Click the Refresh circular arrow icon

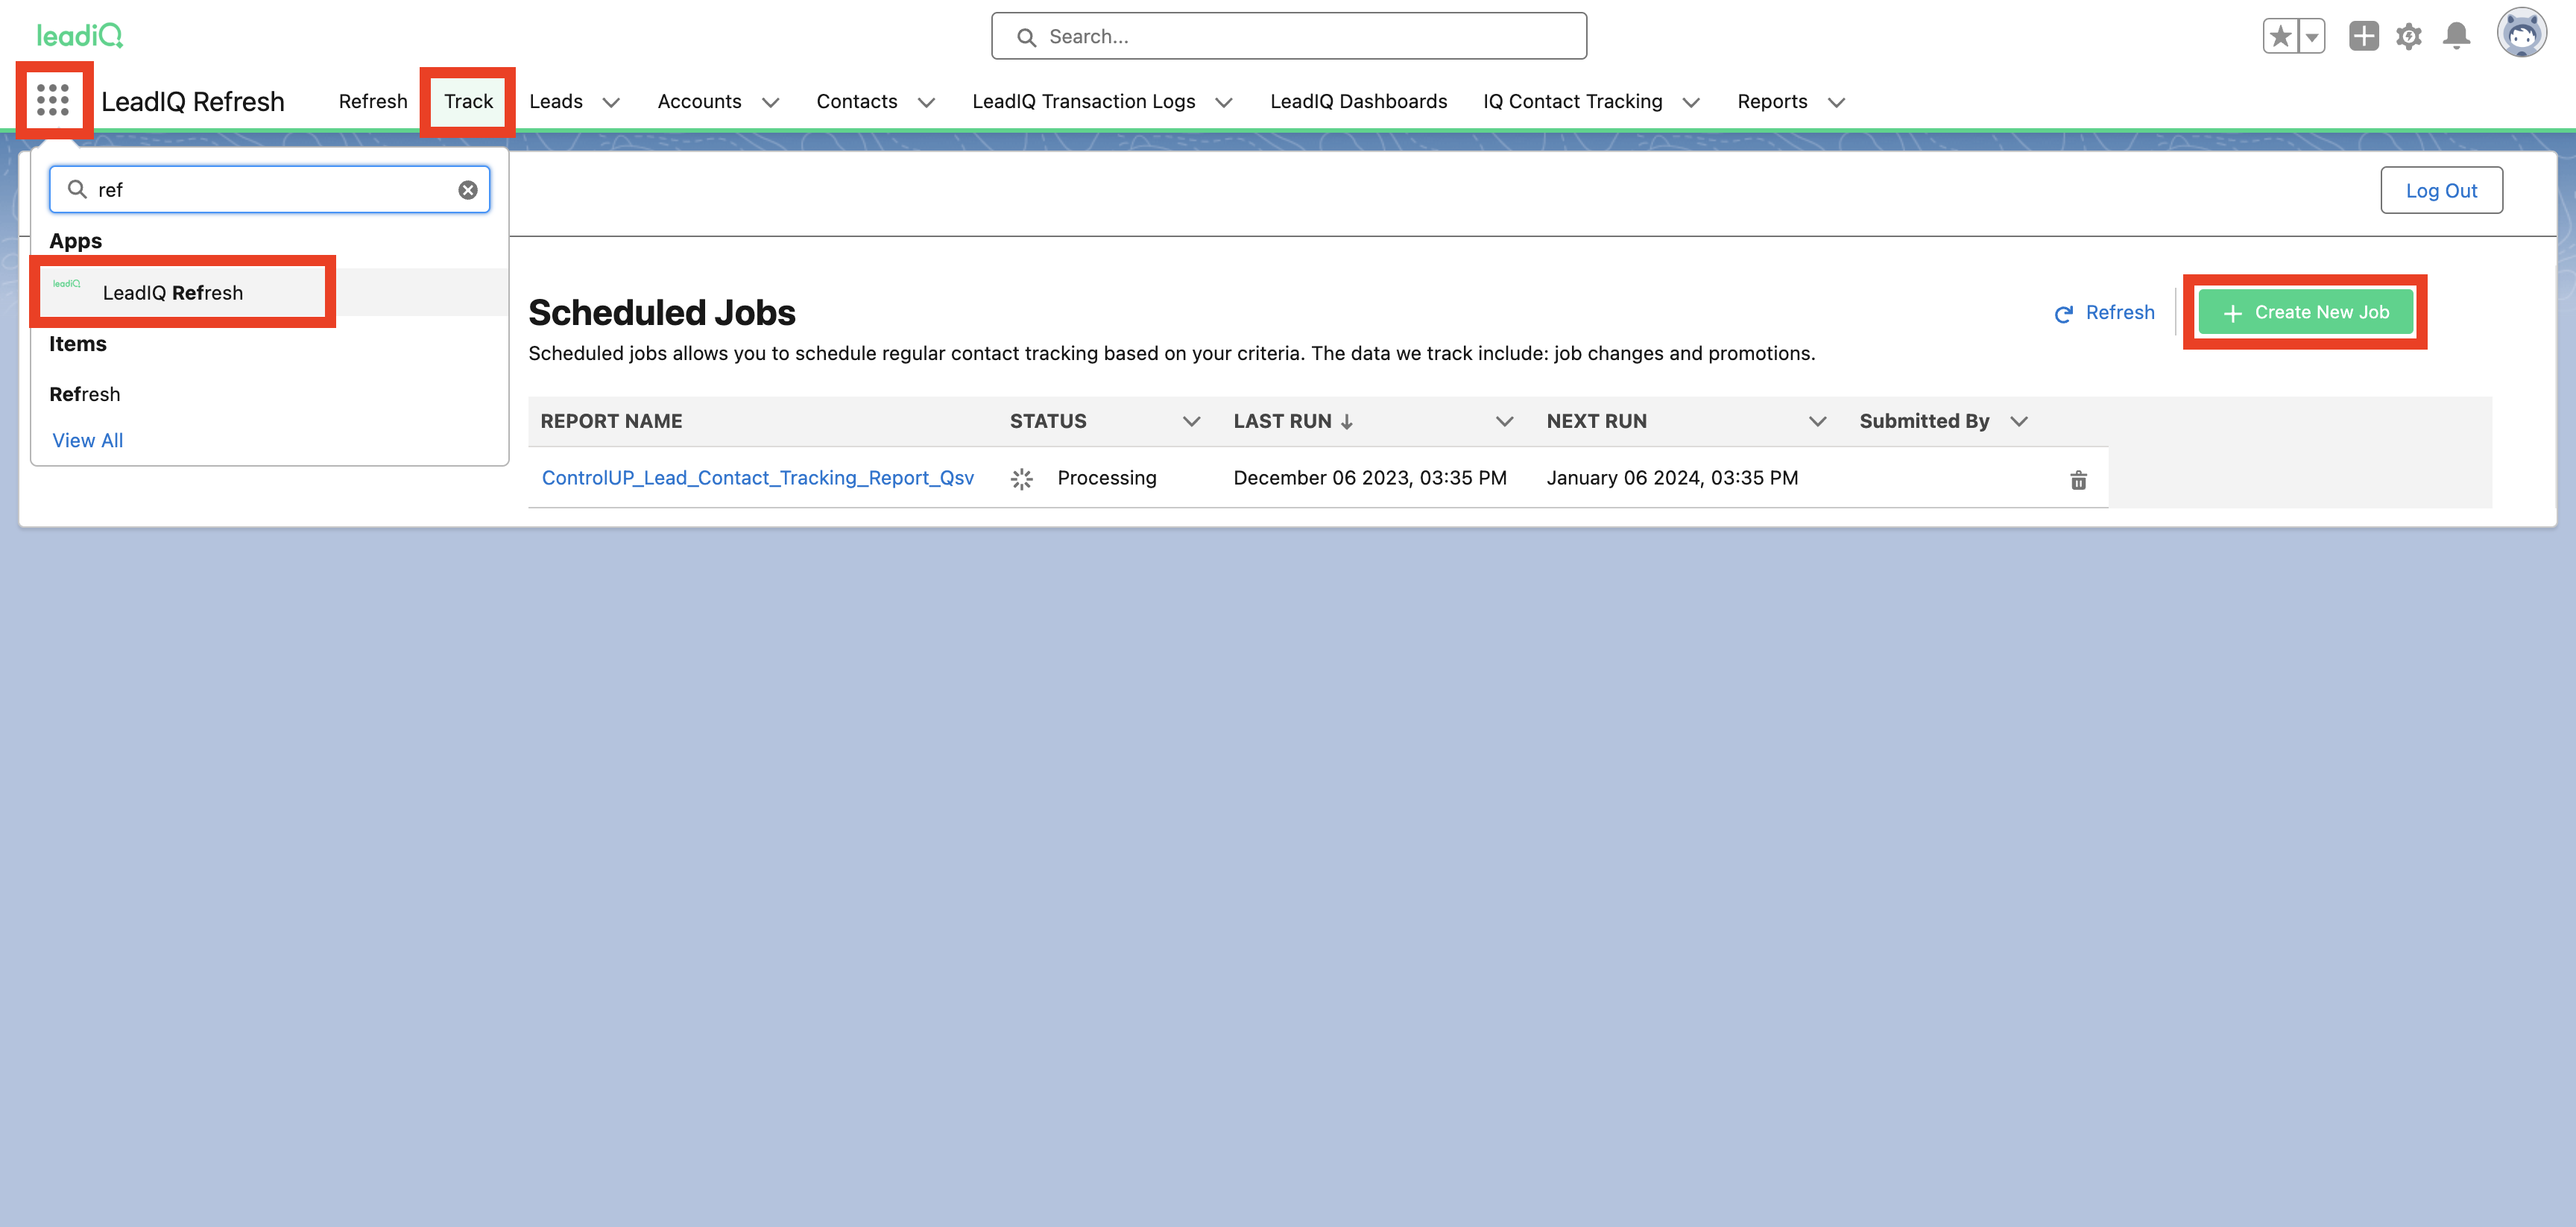pyautogui.click(x=2063, y=313)
